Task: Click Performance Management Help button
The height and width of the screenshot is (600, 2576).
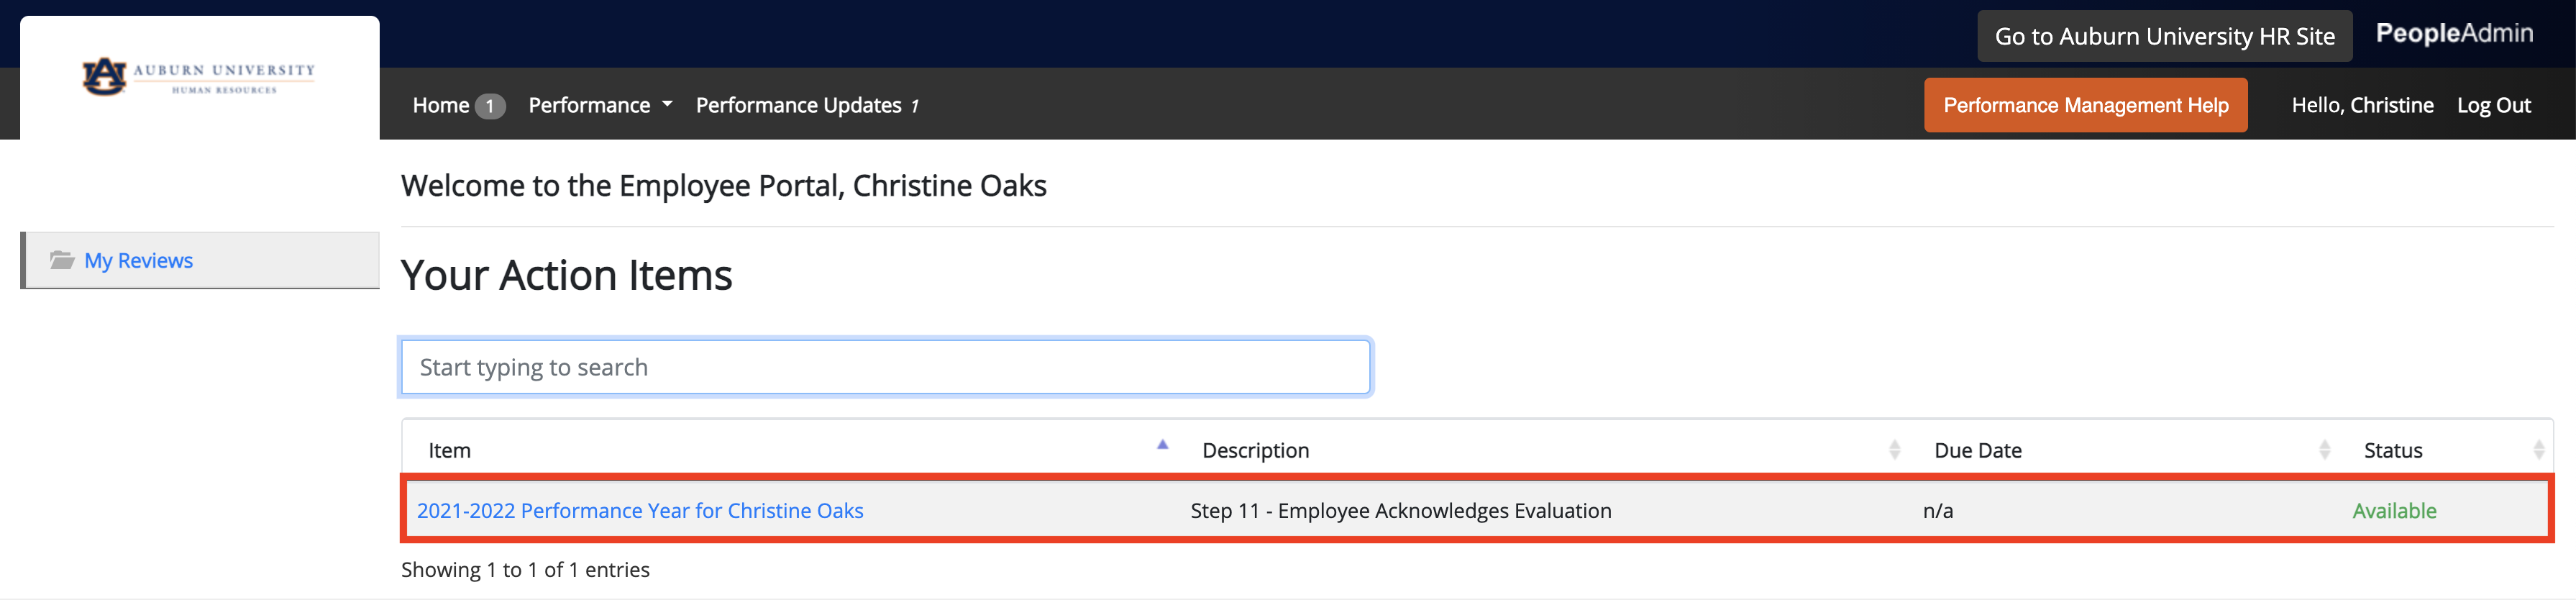Action: (x=2085, y=105)
